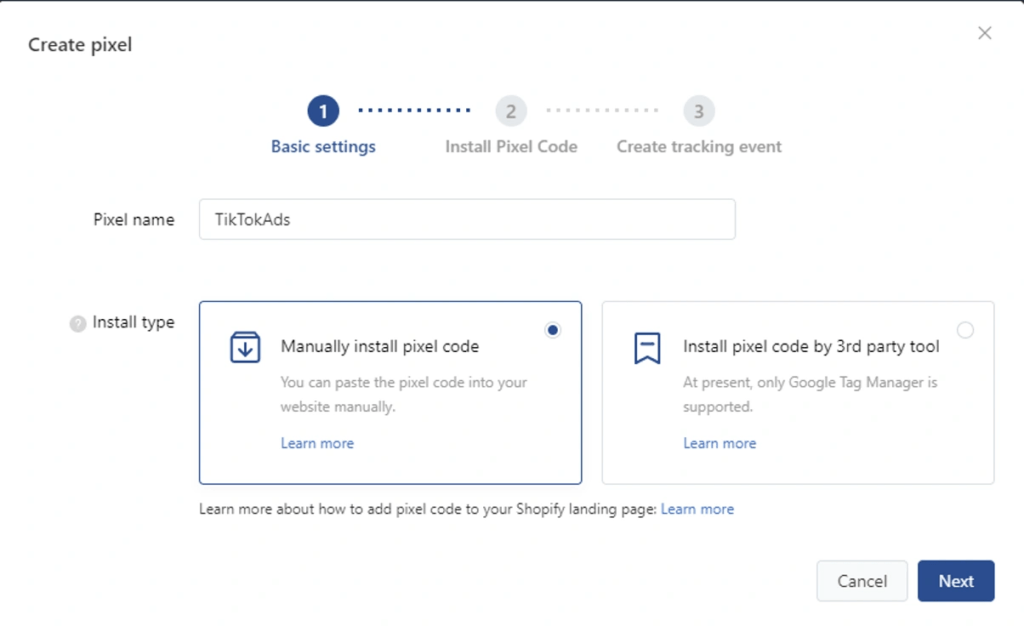Click the question mark icon beside Install type
Image resolution: width=1024 pixels, height=626 pixels.
click(78, 324)
